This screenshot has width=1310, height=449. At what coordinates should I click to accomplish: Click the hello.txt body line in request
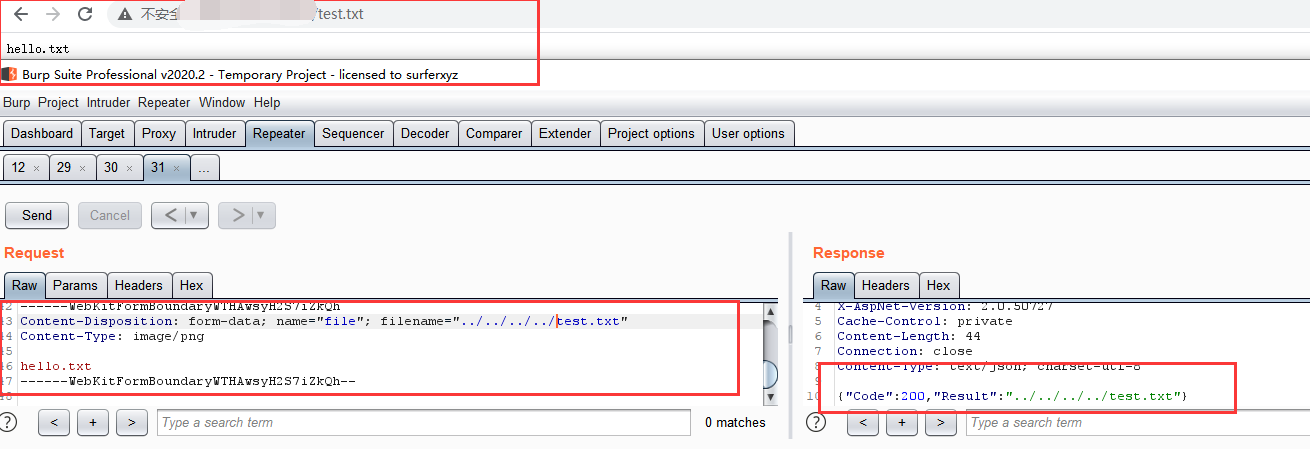pyautogui.click(x=56, y=366)
